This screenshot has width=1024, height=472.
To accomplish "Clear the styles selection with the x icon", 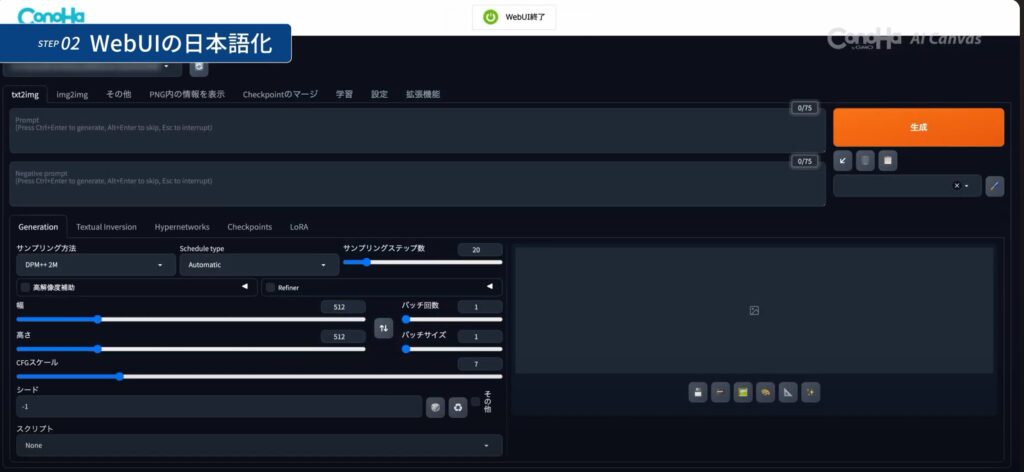I will (957, 186).
